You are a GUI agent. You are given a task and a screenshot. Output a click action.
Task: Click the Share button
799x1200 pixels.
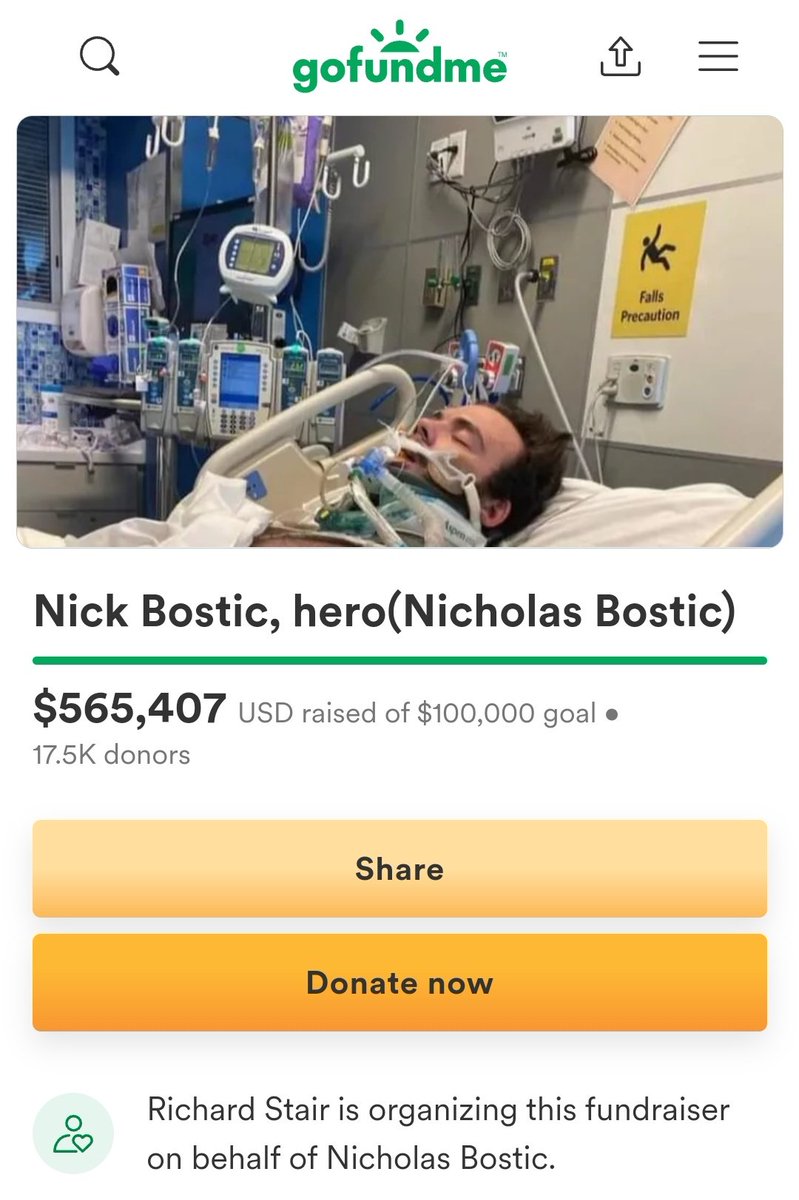tap(399, 868)
